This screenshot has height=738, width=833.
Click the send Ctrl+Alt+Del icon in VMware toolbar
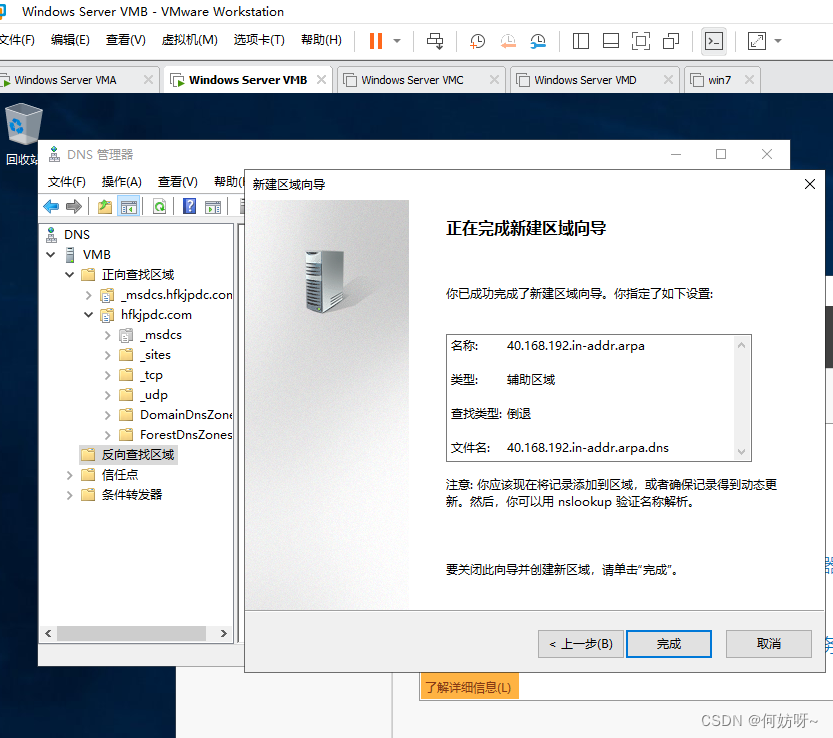[435, 41]
